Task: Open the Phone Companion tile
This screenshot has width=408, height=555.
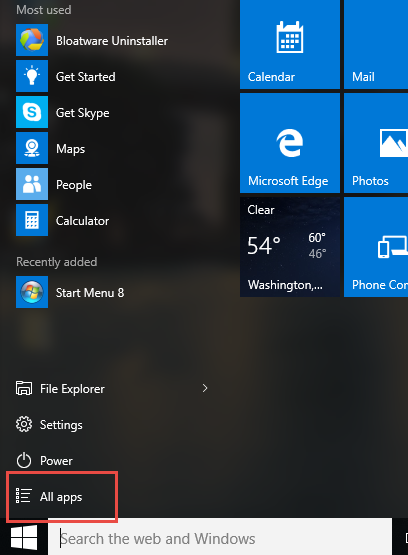Action: point(376,247)
